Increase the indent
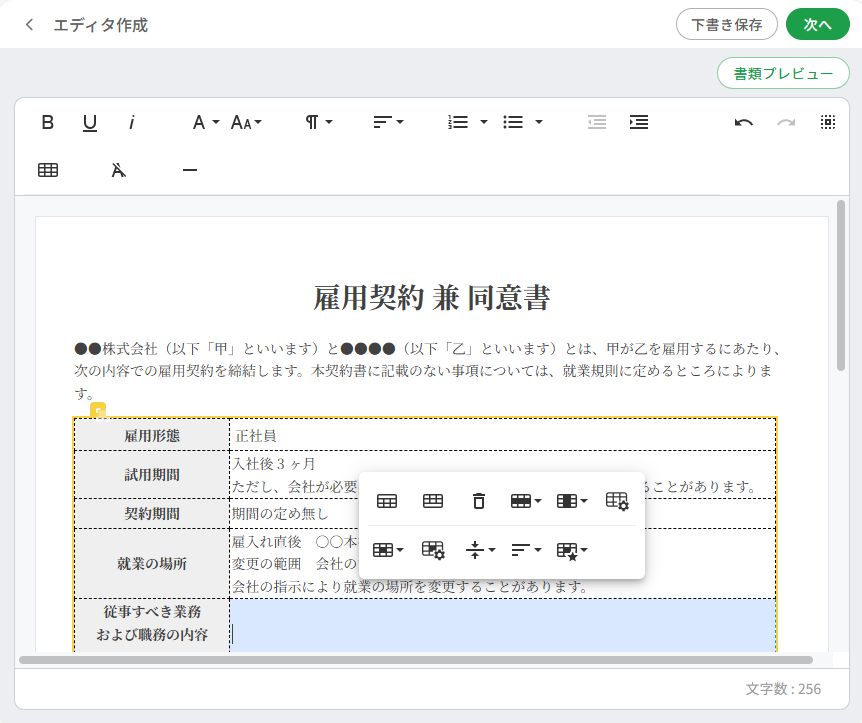Viewport: 862px width, 723px height. click(639, 122)
